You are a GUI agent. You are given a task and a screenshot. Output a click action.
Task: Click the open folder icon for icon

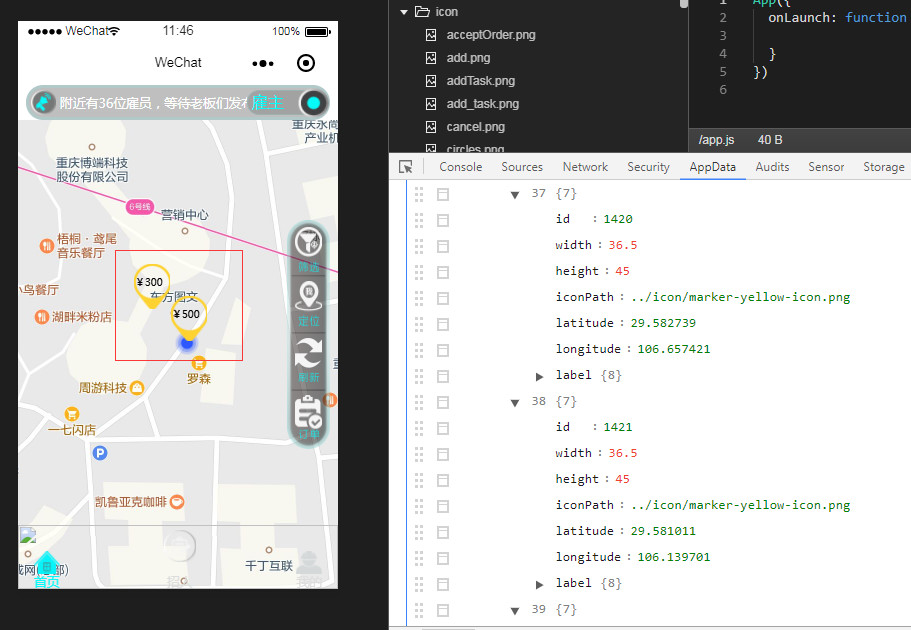coord(422,12)
